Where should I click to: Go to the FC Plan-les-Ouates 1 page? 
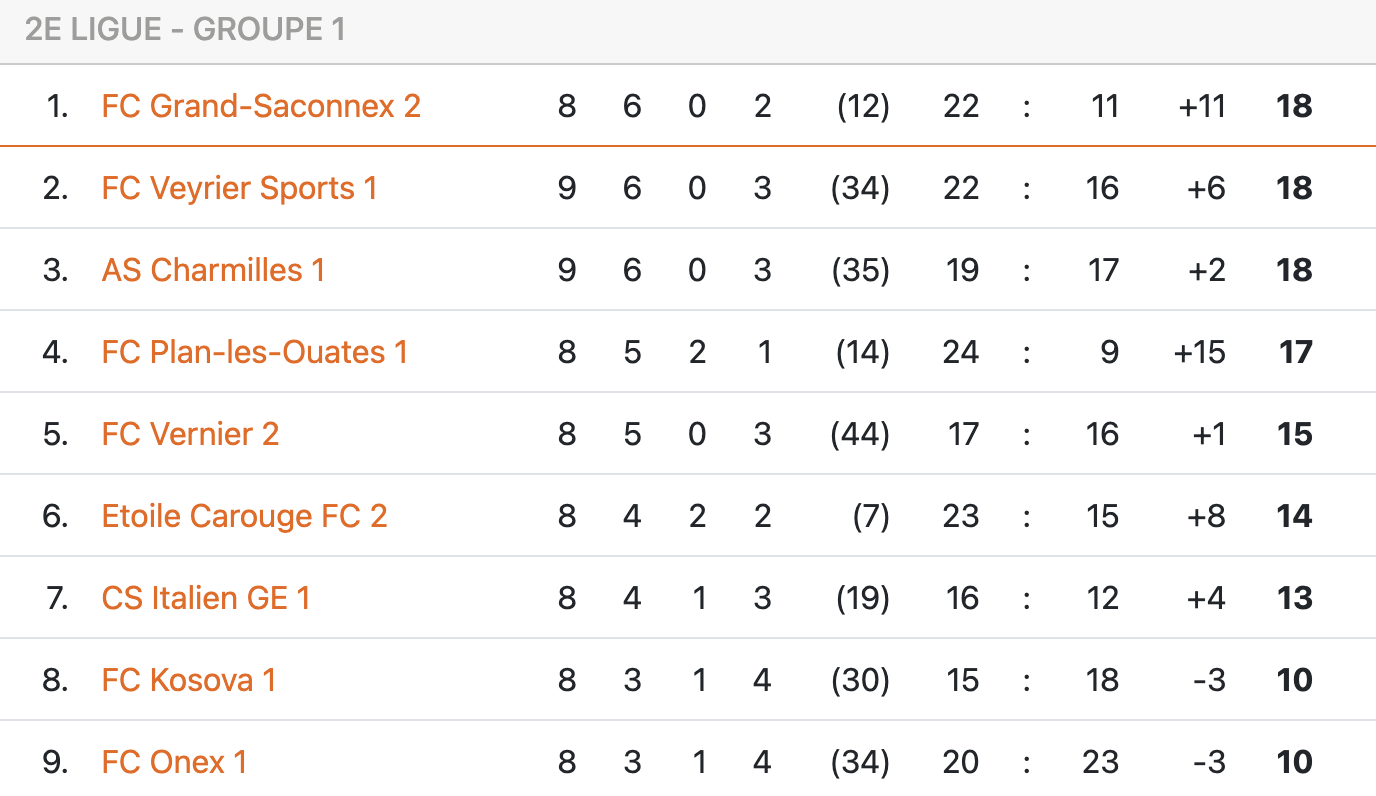point(254,352)
